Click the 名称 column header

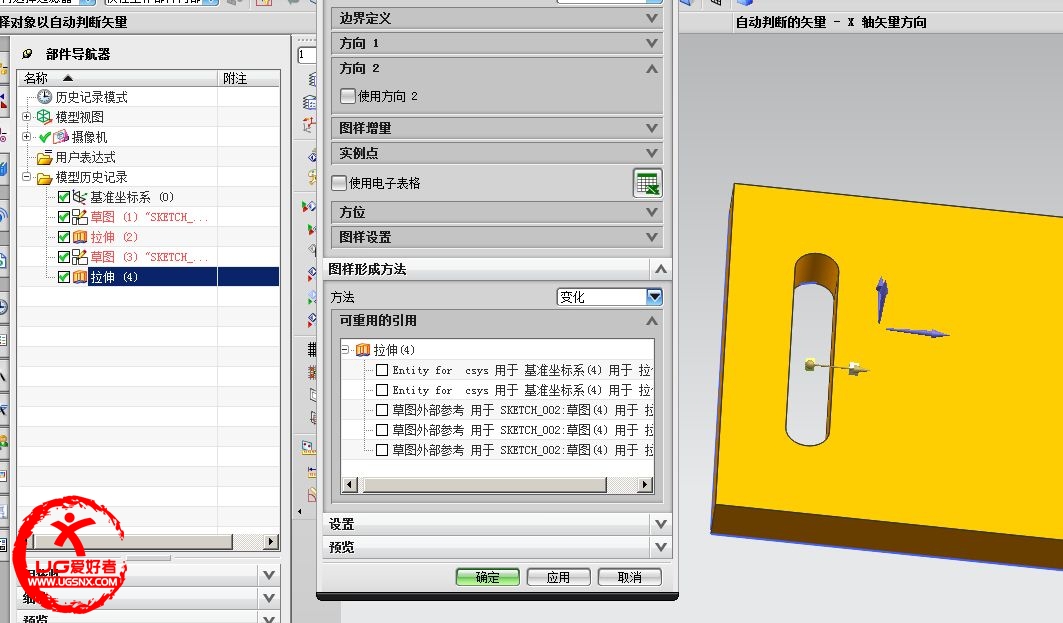point(117,78)
